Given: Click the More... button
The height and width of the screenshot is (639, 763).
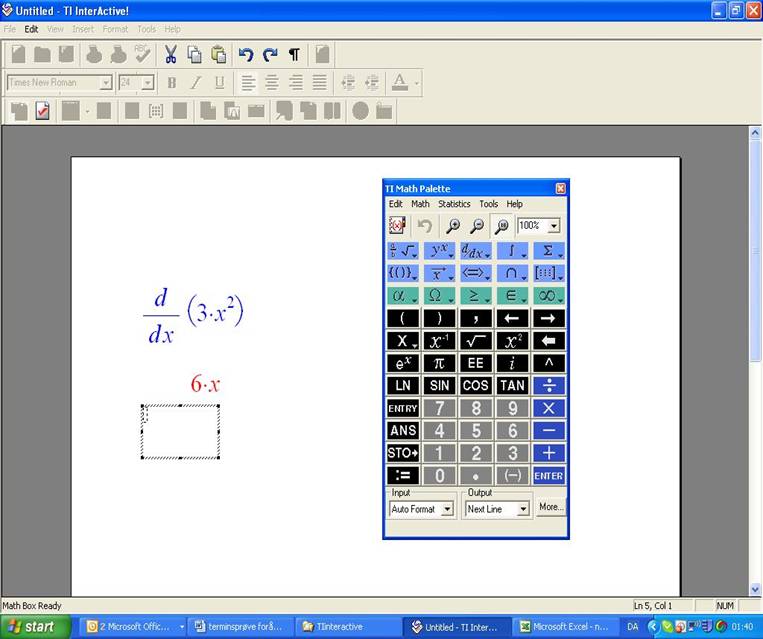Looking at the screenshot, I should [551, 507].
